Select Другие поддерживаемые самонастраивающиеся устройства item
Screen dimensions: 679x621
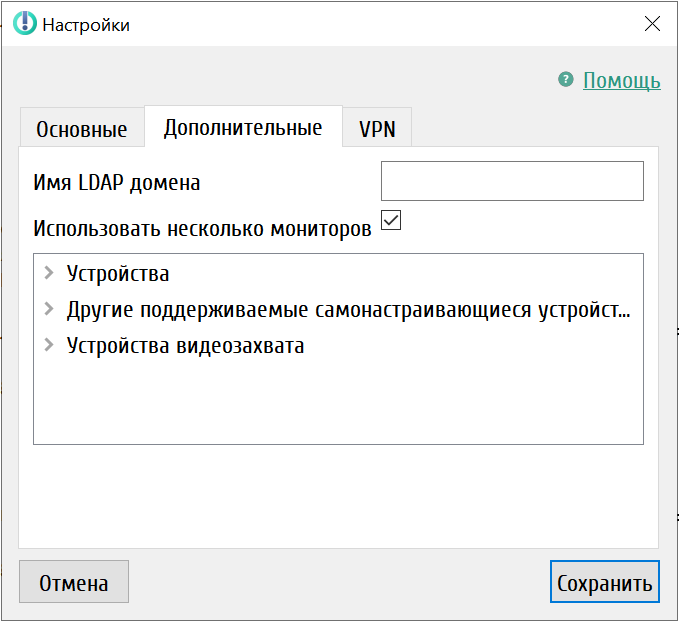point(348,310)
